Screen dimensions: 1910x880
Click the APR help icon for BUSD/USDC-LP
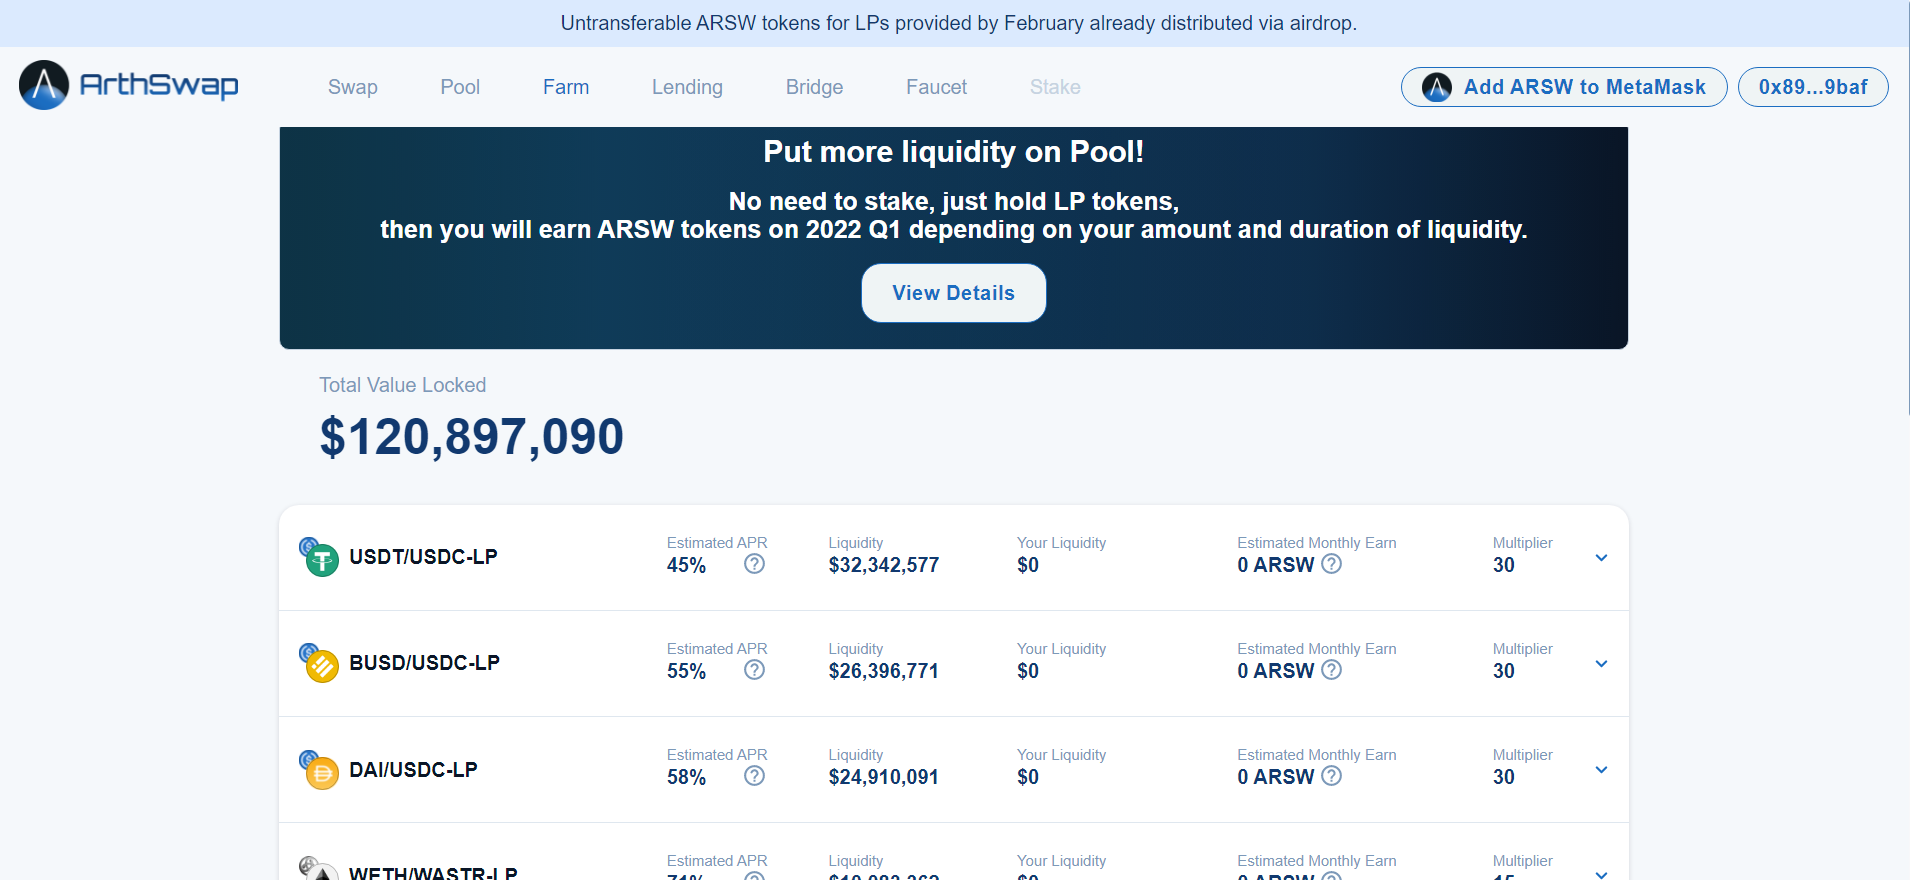[x=755, y=670]
